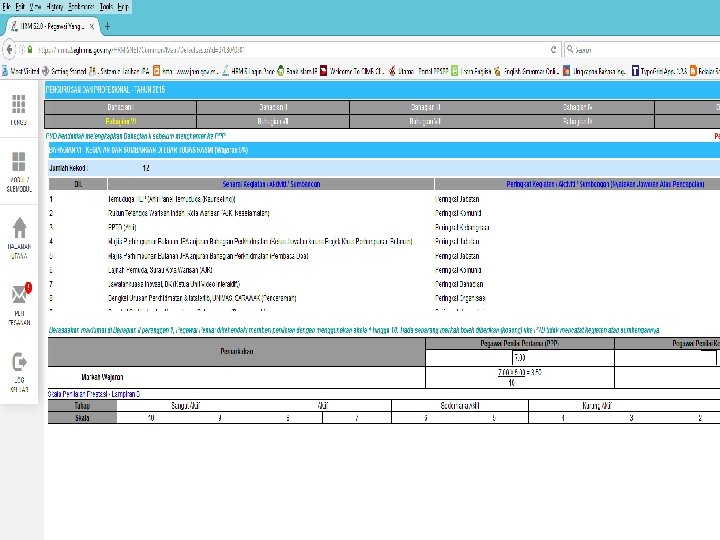Close the HRMIS browser tab

pos(92,27)
